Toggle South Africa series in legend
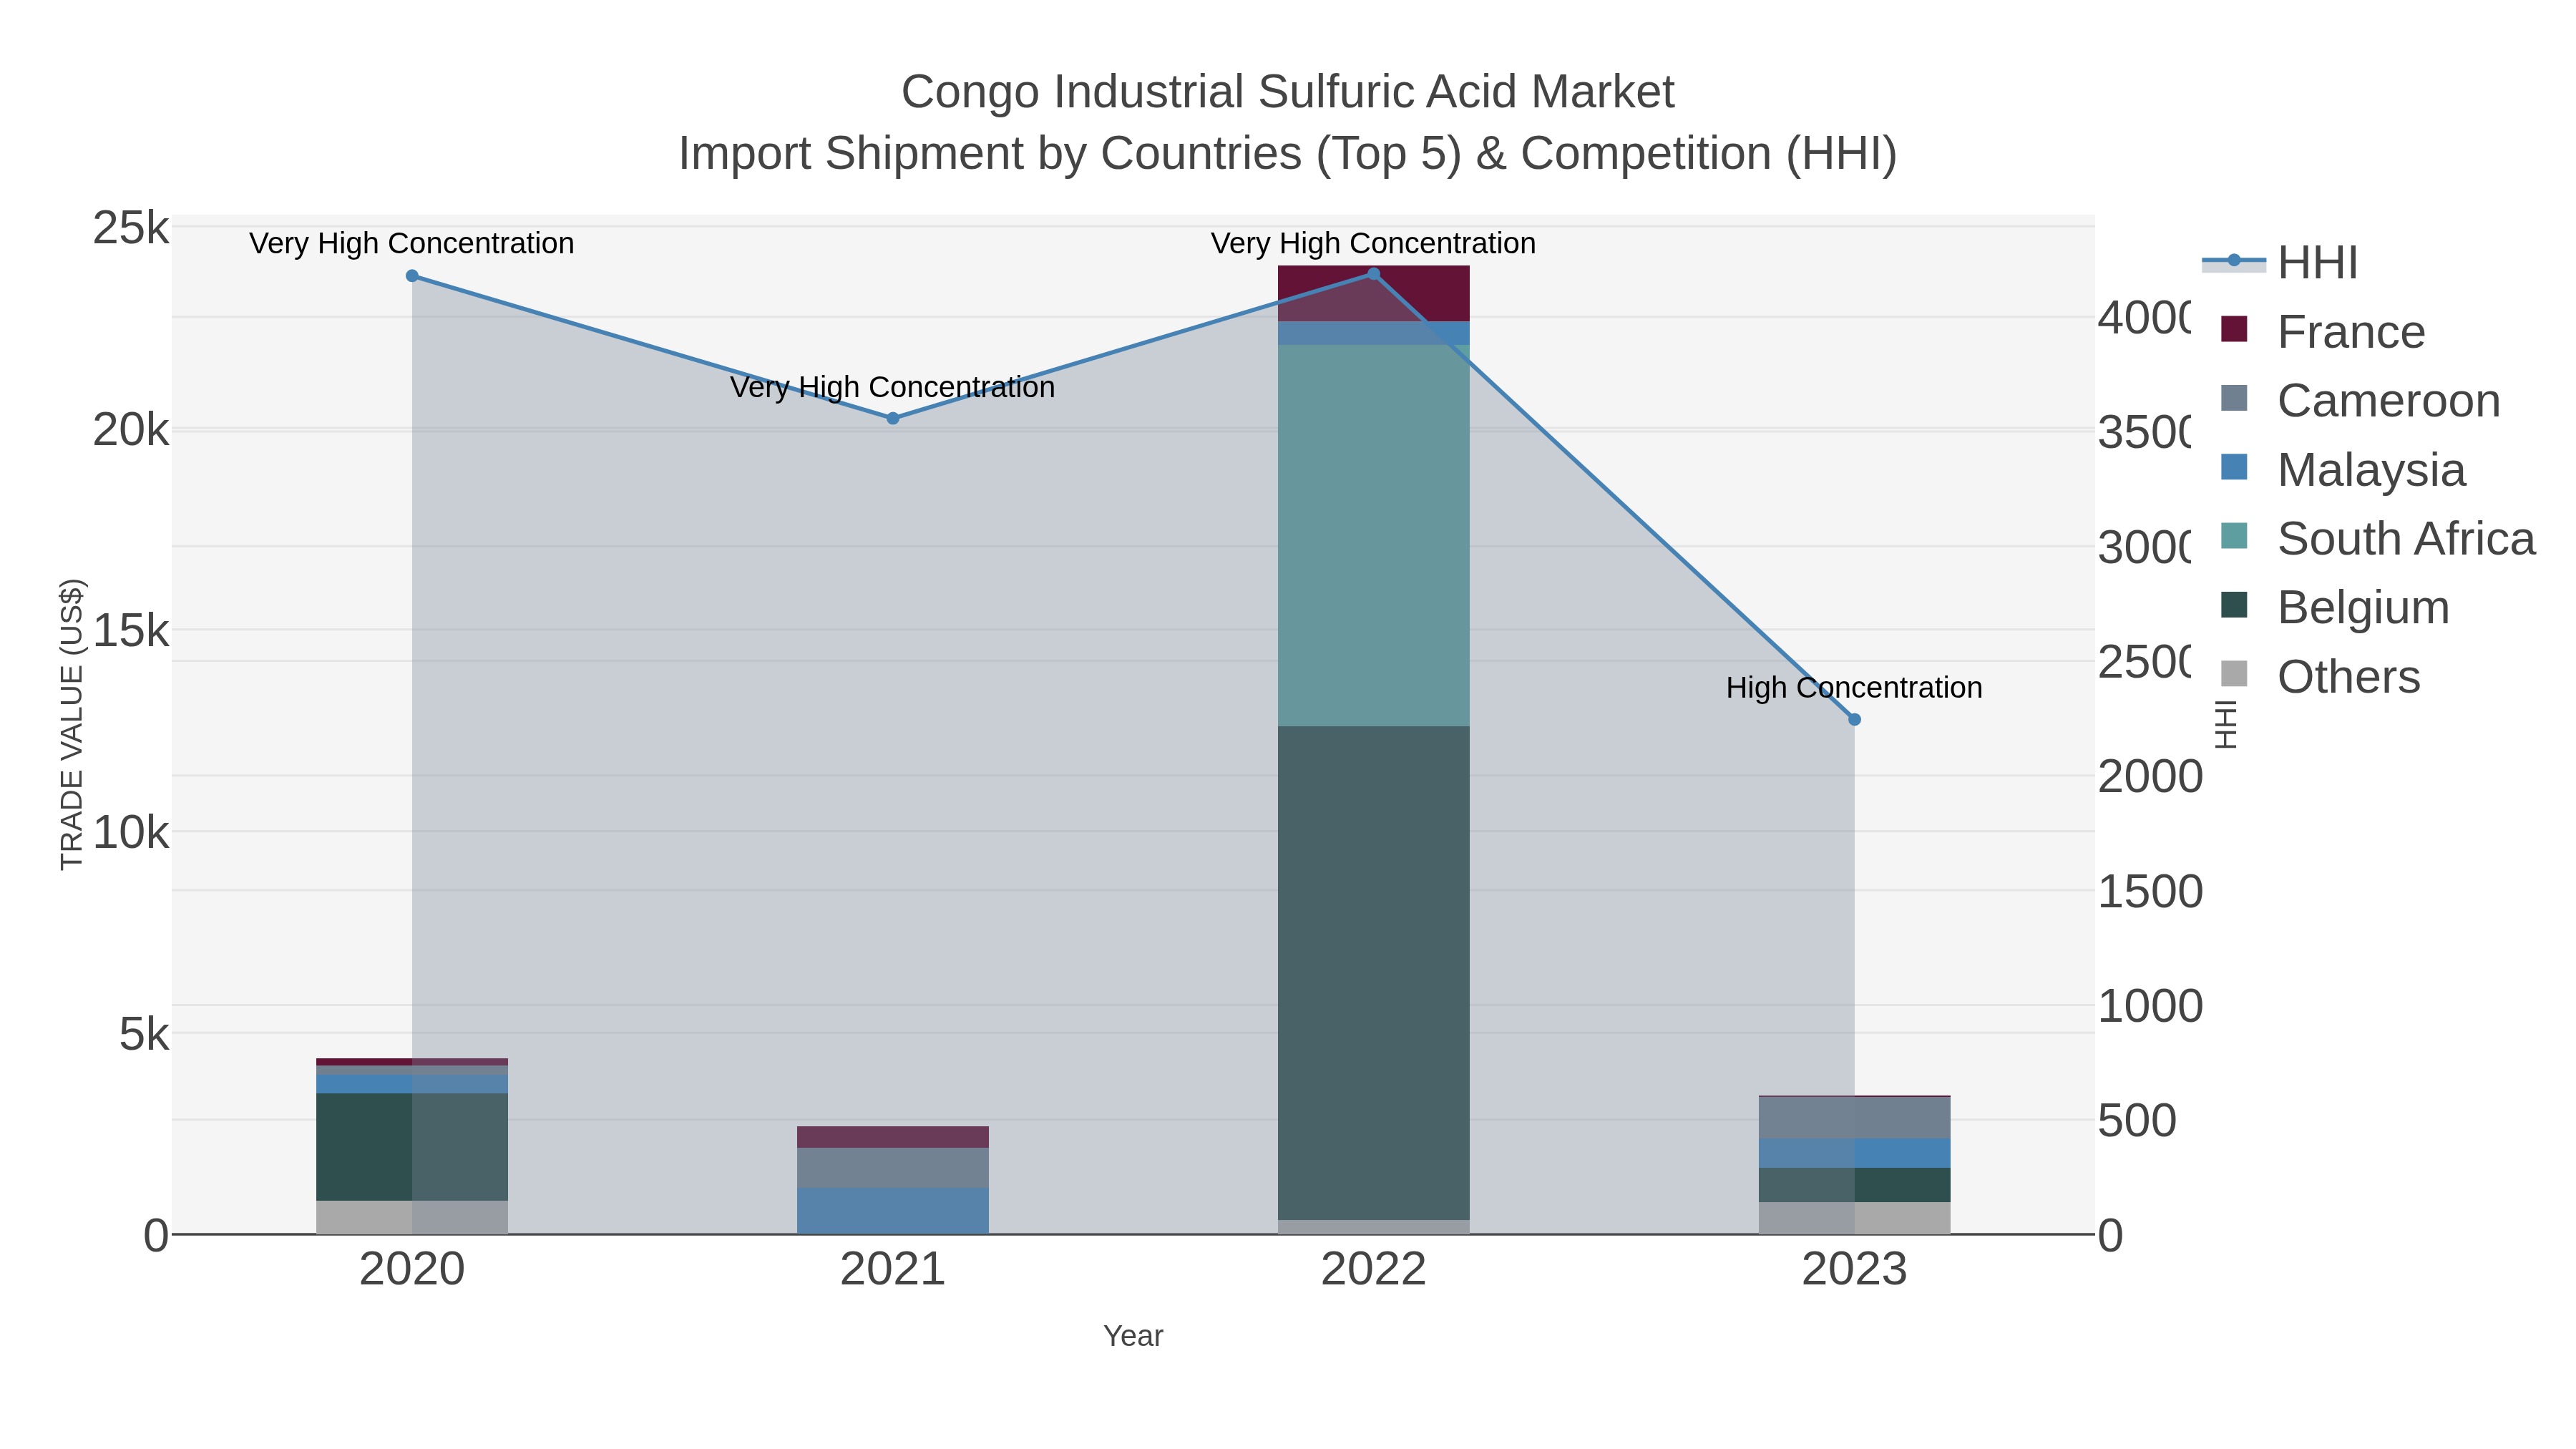Screen dimensions: 2576x1449 click(x=2378, y=539)
